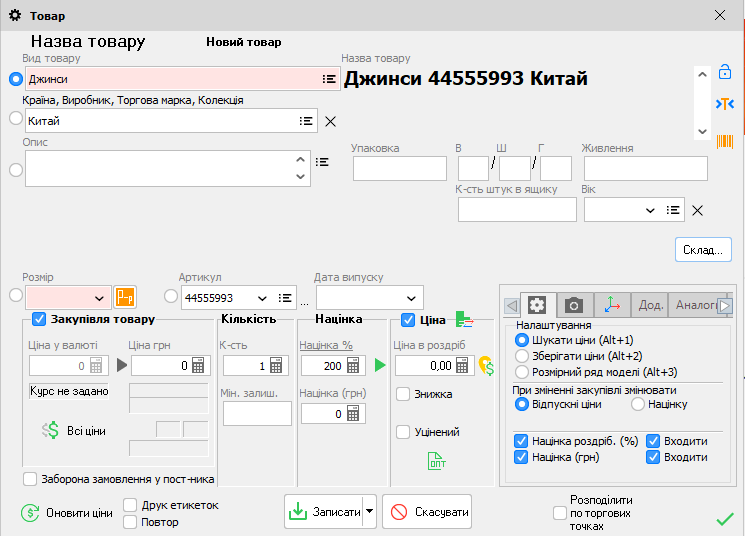Check the Друк етикеток option
The height and width of the screenshot is (536, 745).
tap(130, 505)
